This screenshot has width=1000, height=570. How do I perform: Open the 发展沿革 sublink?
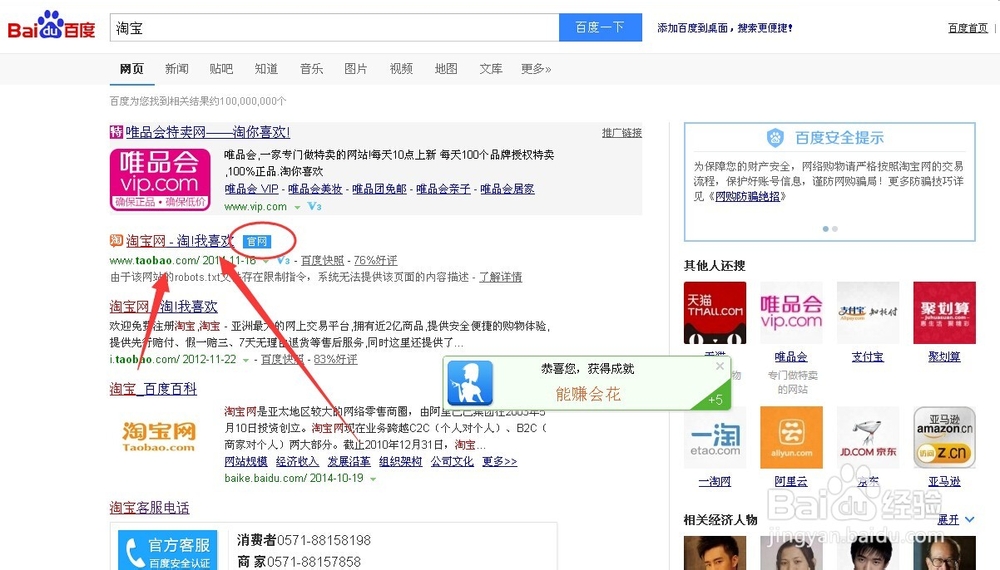click(349, 461)
